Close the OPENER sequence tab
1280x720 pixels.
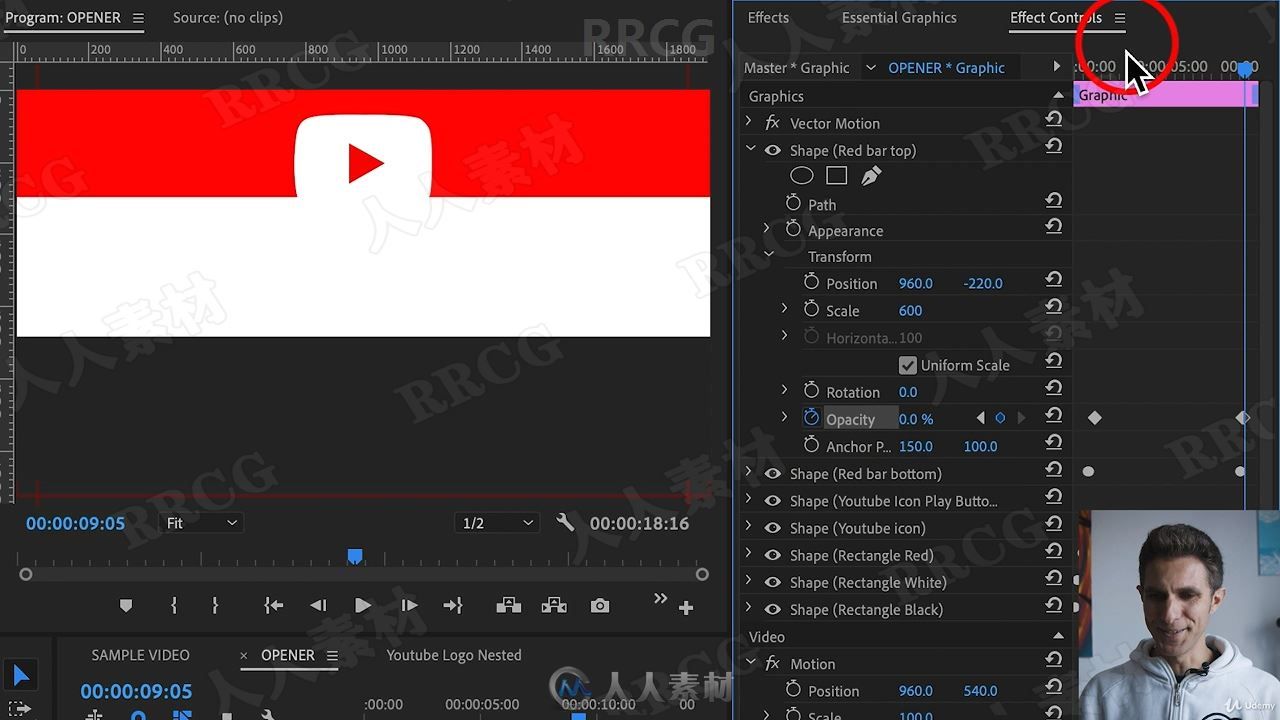(243, 656)
